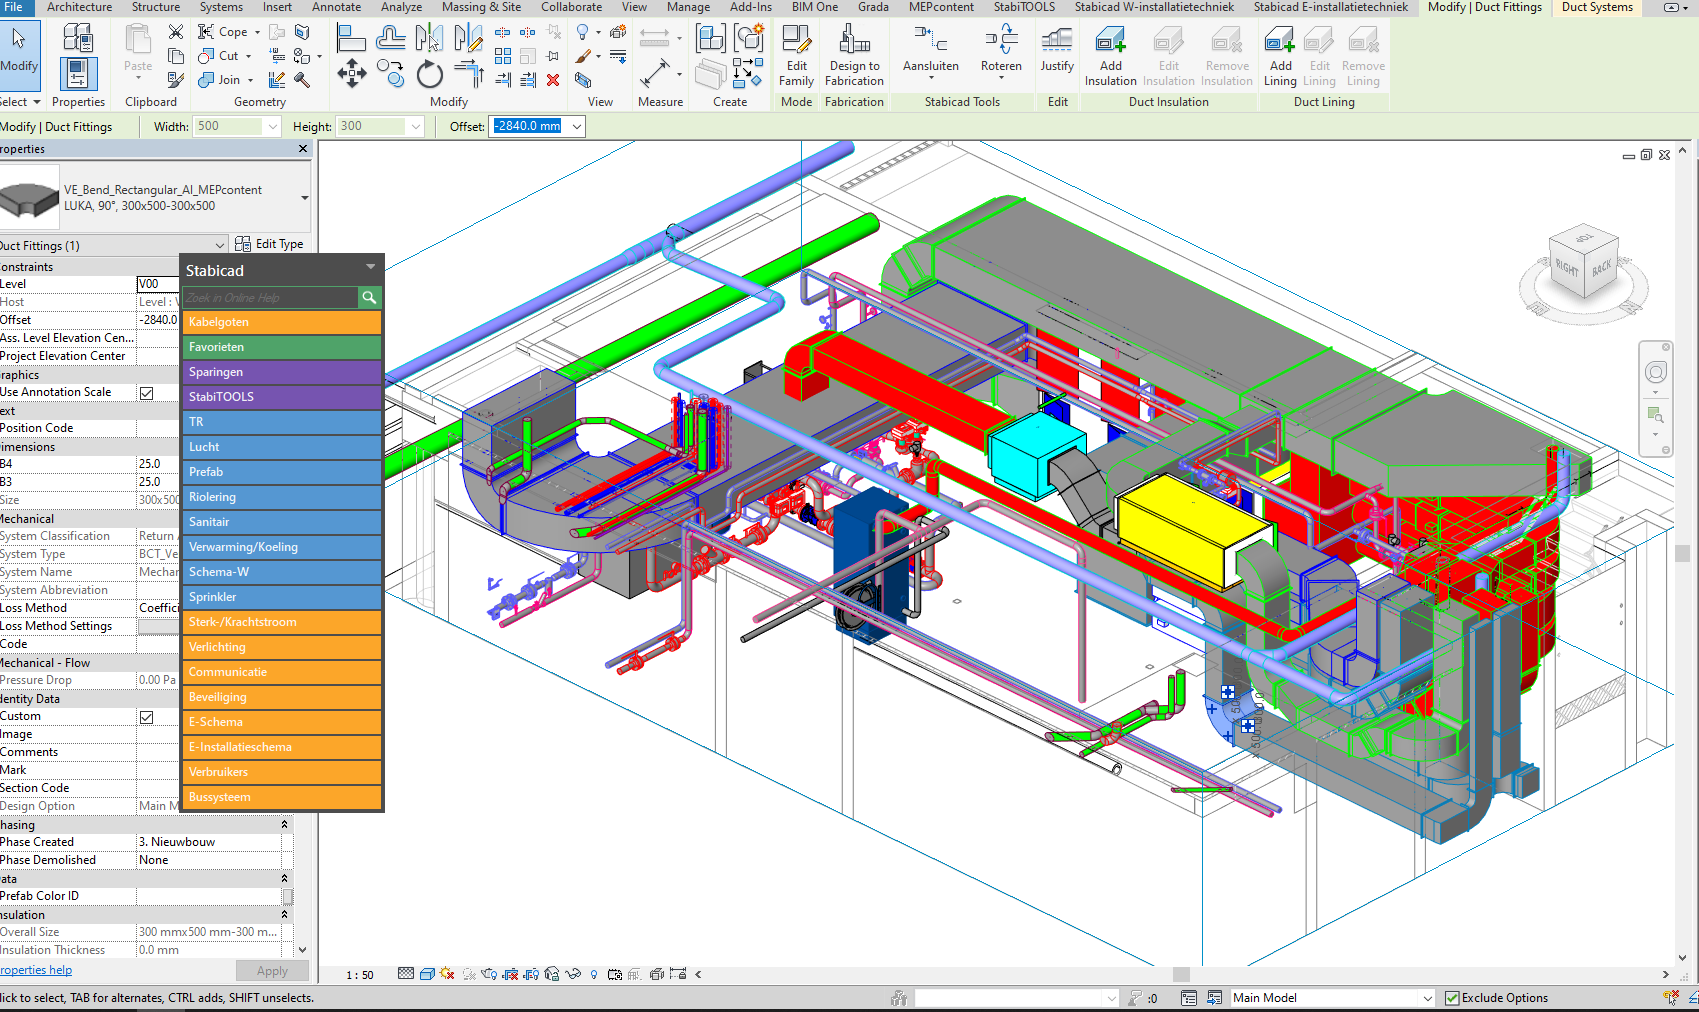The width and height of the screenshot is (1699, 1012).
Task: Open the Systems ribbon tab
Action: (221, 7)
